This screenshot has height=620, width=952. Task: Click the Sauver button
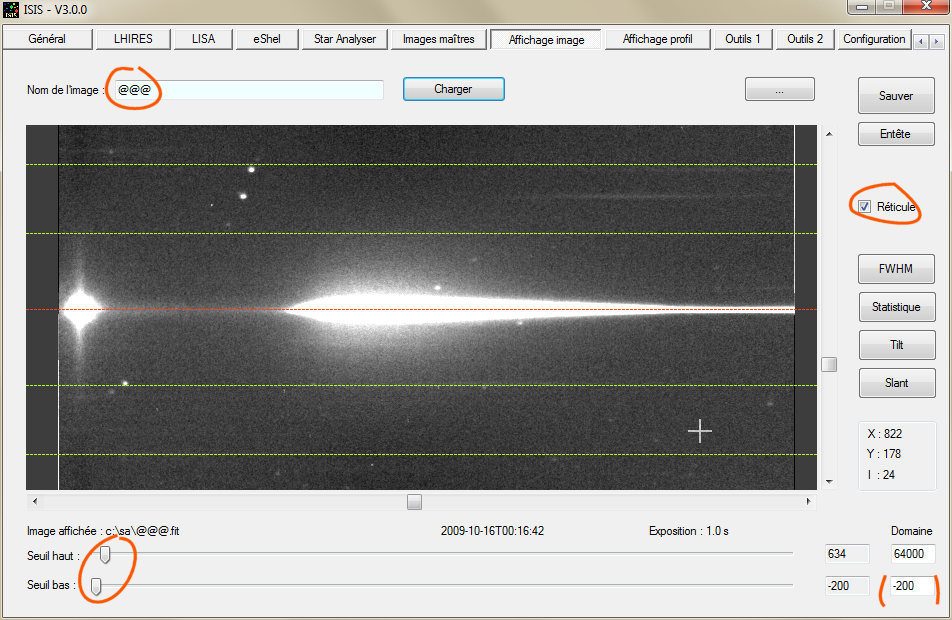(896, 96)
